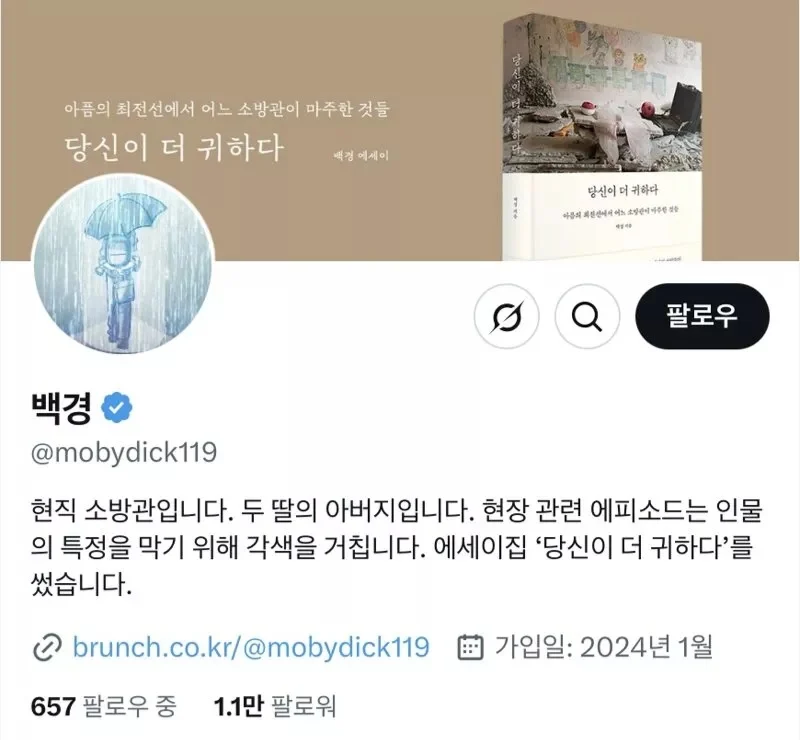The width and height of the screenshot is (800, 740).
Task: Click the calendar icon beside 가입일
Action: (x=470, y=647)
